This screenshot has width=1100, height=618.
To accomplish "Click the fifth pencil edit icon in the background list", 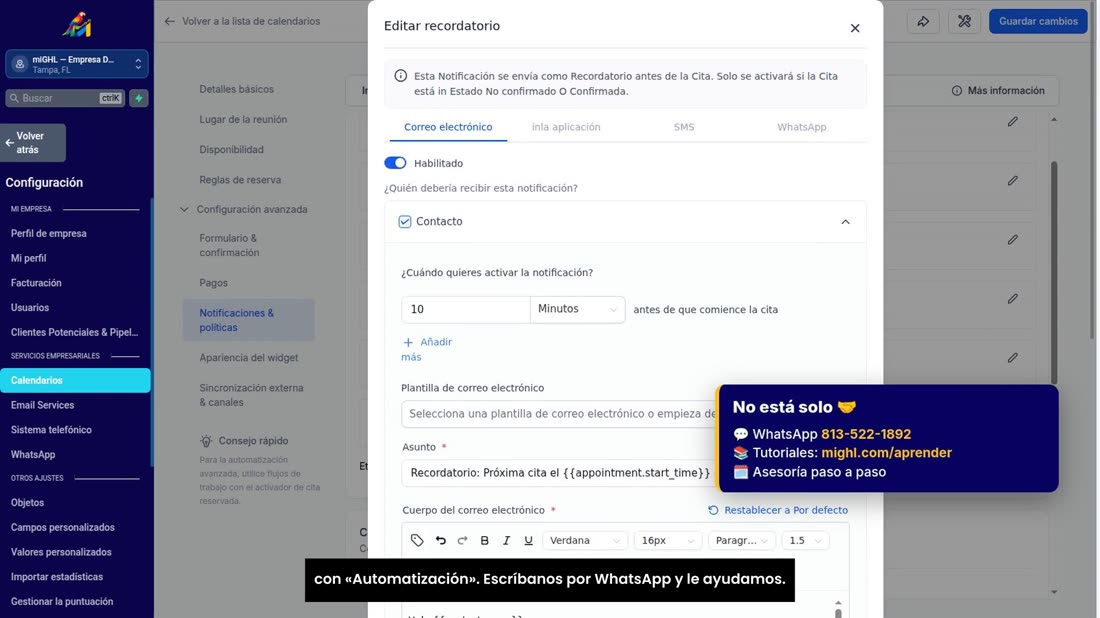I will pos(1012,358).
